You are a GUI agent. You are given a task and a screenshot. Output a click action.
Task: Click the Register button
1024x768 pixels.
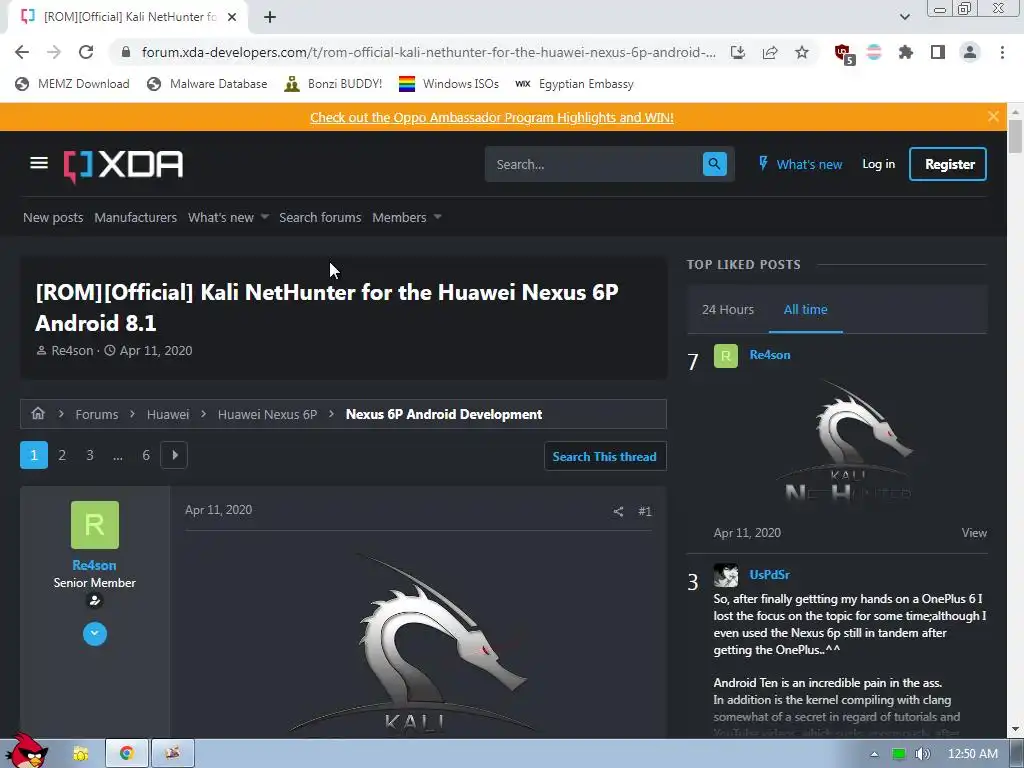[x=948, y=164]
